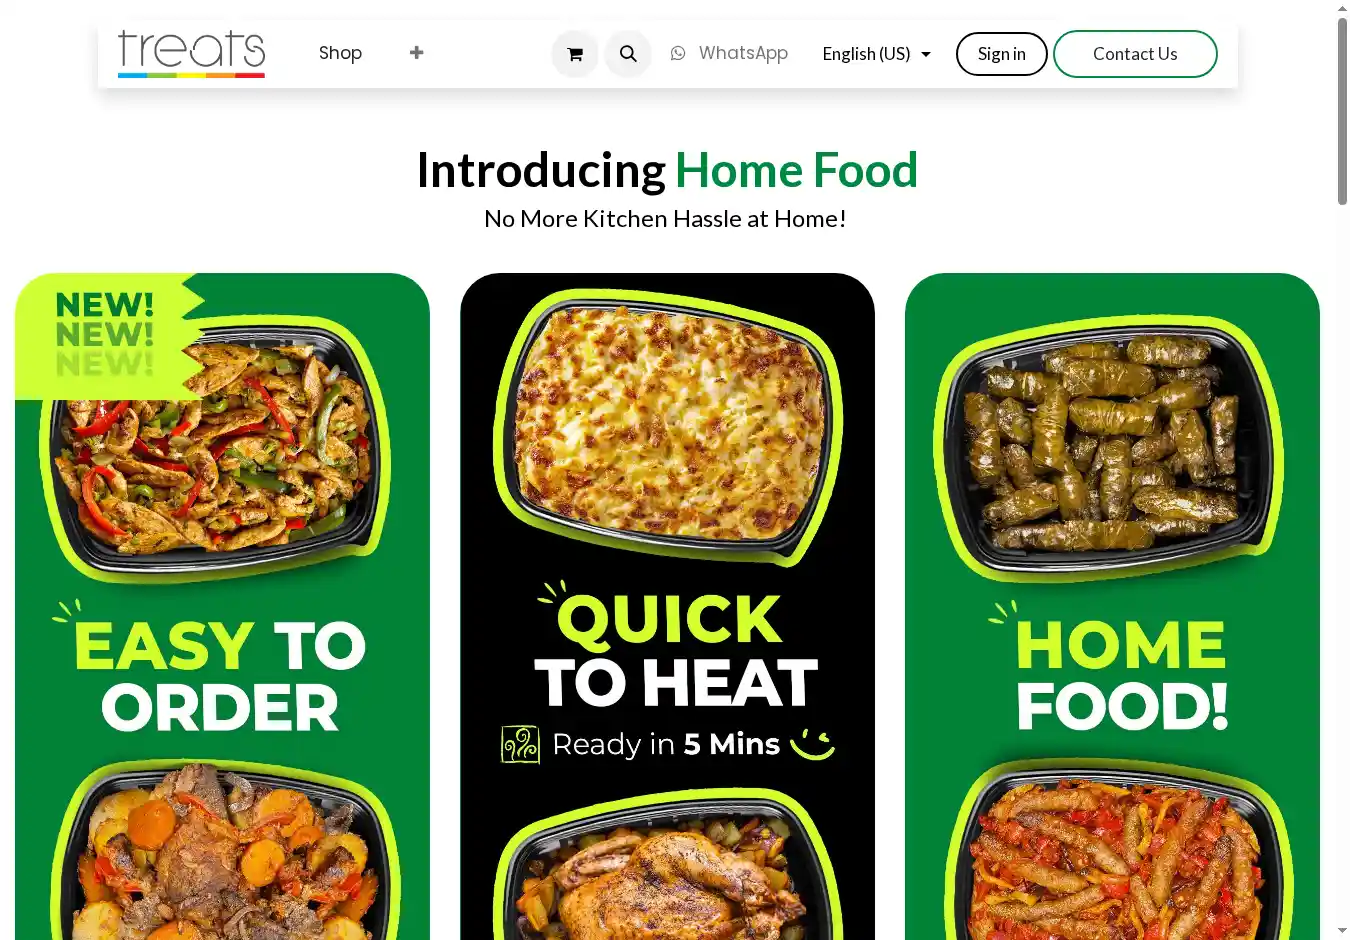Open the shopping cart icon
The image size is (1350, 940).
tap(575, 54)
